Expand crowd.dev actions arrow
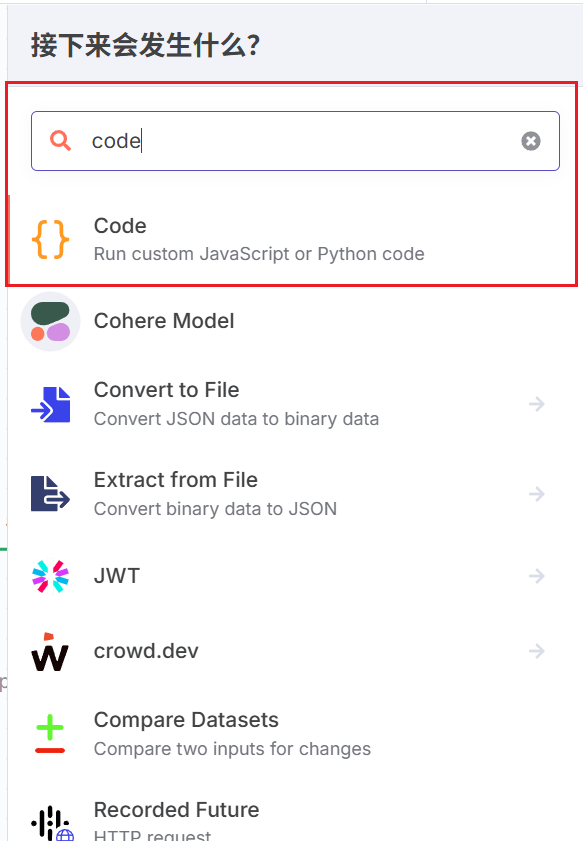 (536, 651)
